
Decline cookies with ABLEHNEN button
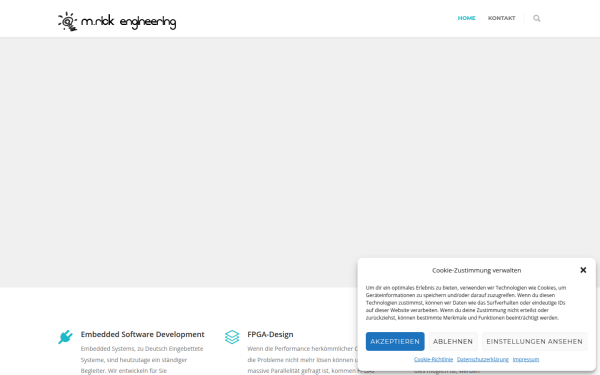[453, 341]
